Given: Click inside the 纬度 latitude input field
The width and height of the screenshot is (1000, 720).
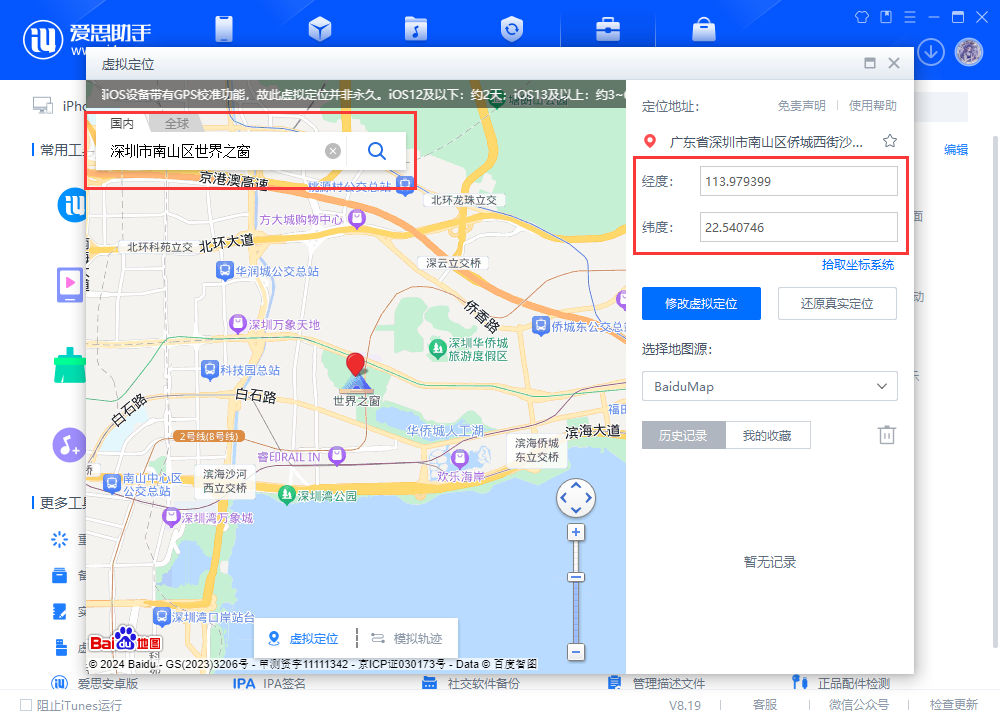Looking at the screenshot, I should [x=797, y=227].
